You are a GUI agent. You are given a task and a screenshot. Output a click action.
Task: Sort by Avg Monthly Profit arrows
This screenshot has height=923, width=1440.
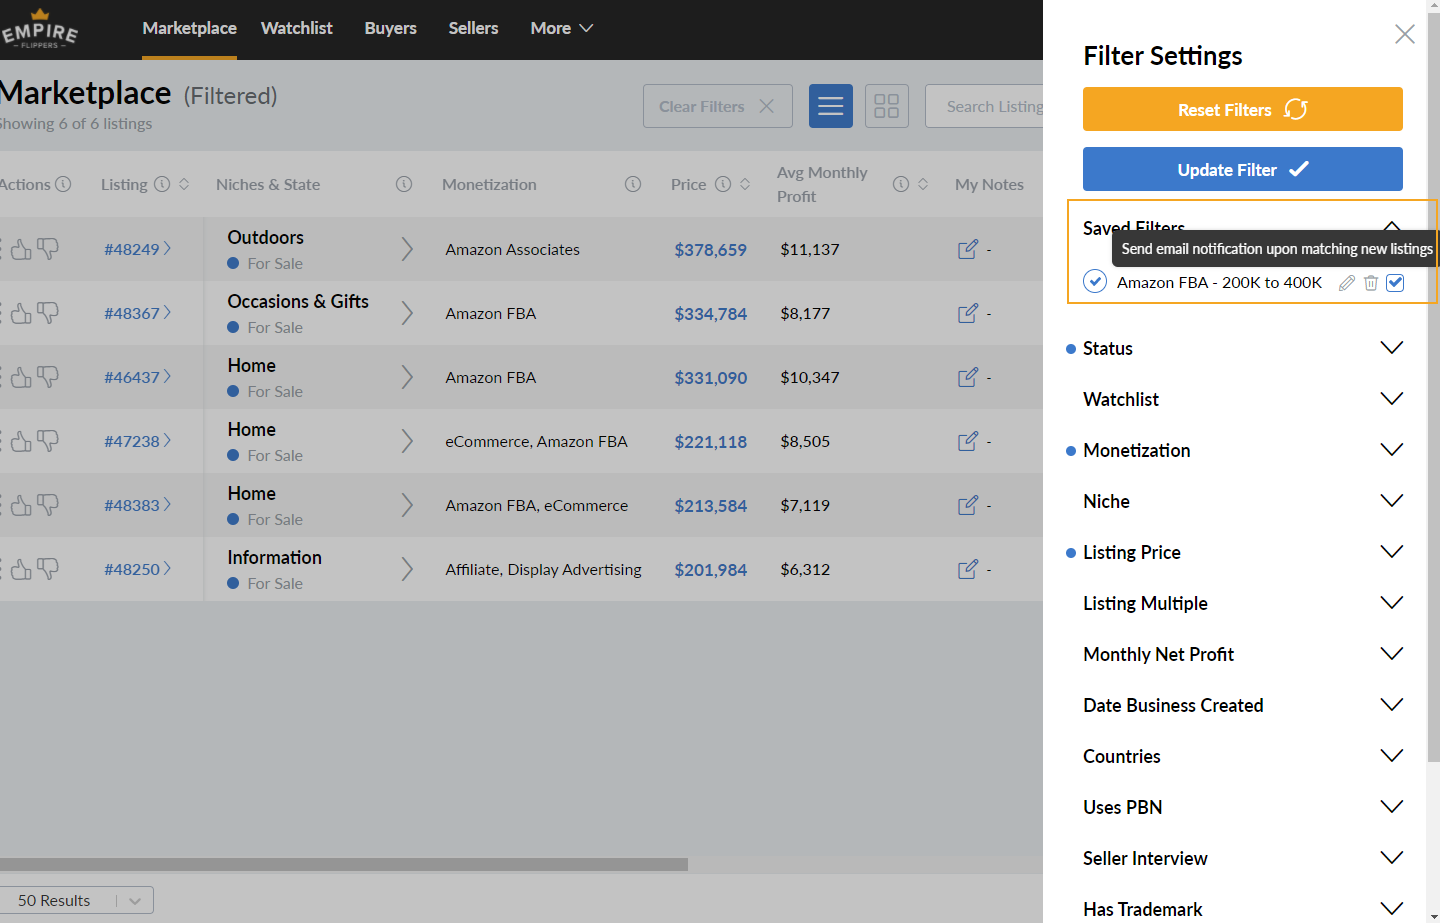923,184
